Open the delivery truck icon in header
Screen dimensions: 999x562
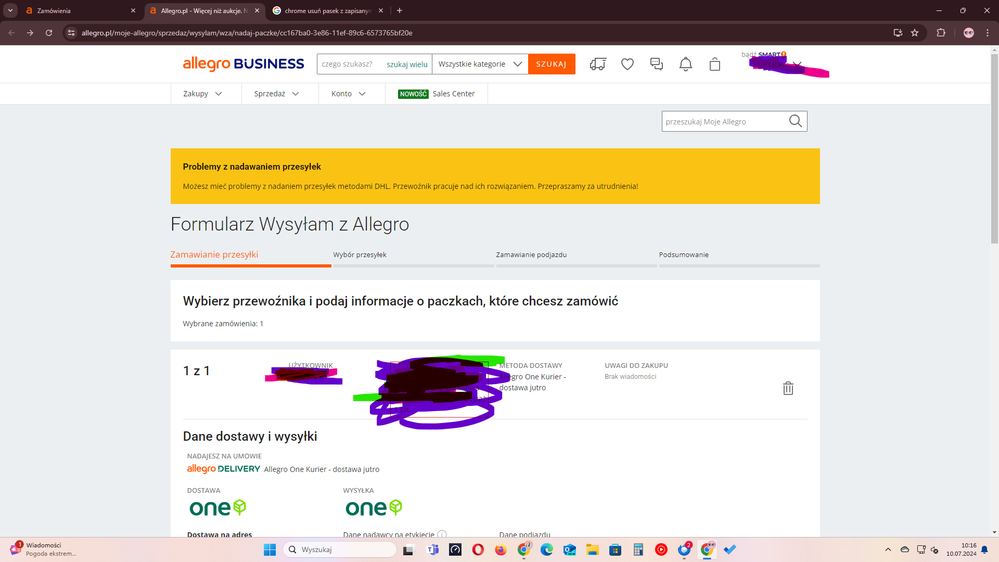point(598,64)
